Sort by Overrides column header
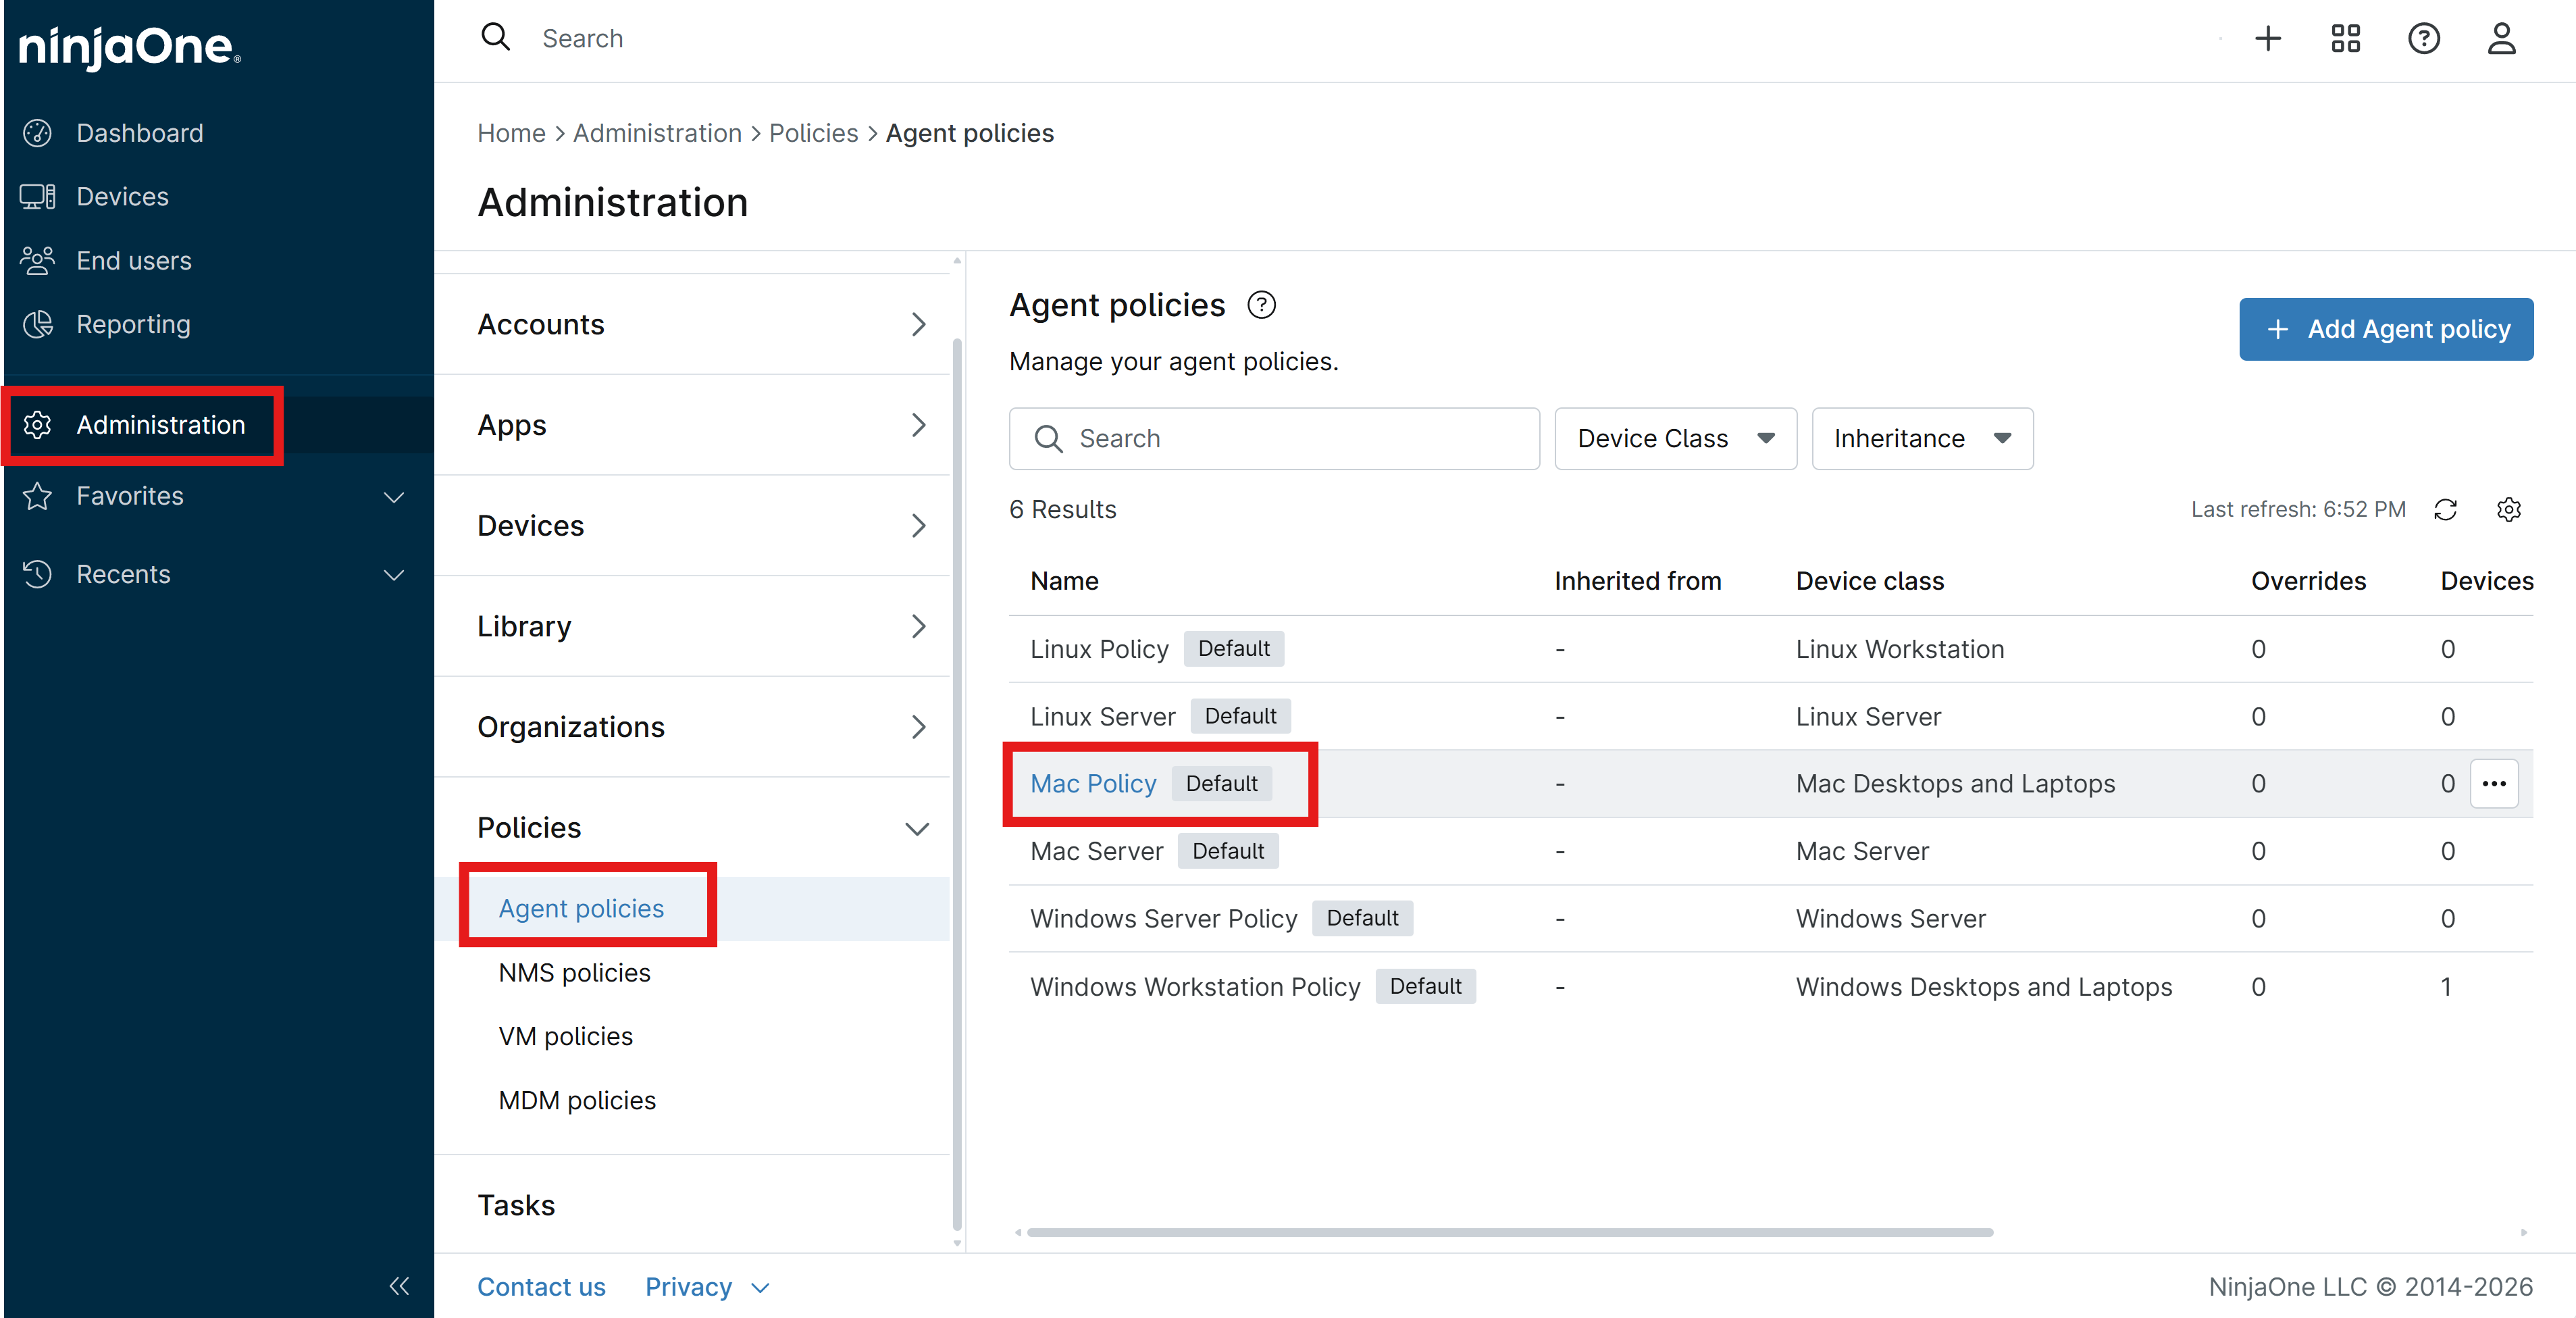Image resolution: width=2576 pixels, height=1318 pixels. click(x=2308, y=581)
